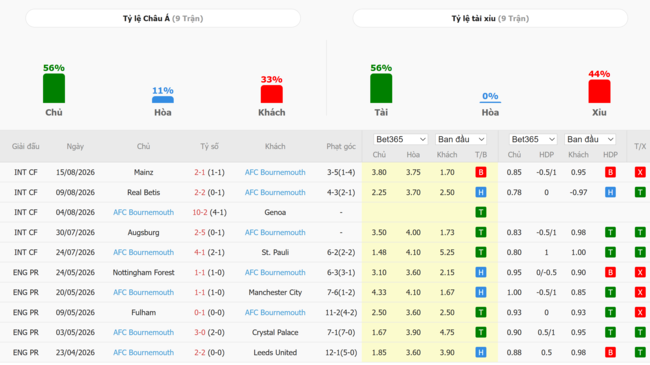Open the first Ban đầu odds dropdown

tap(461, 139)
